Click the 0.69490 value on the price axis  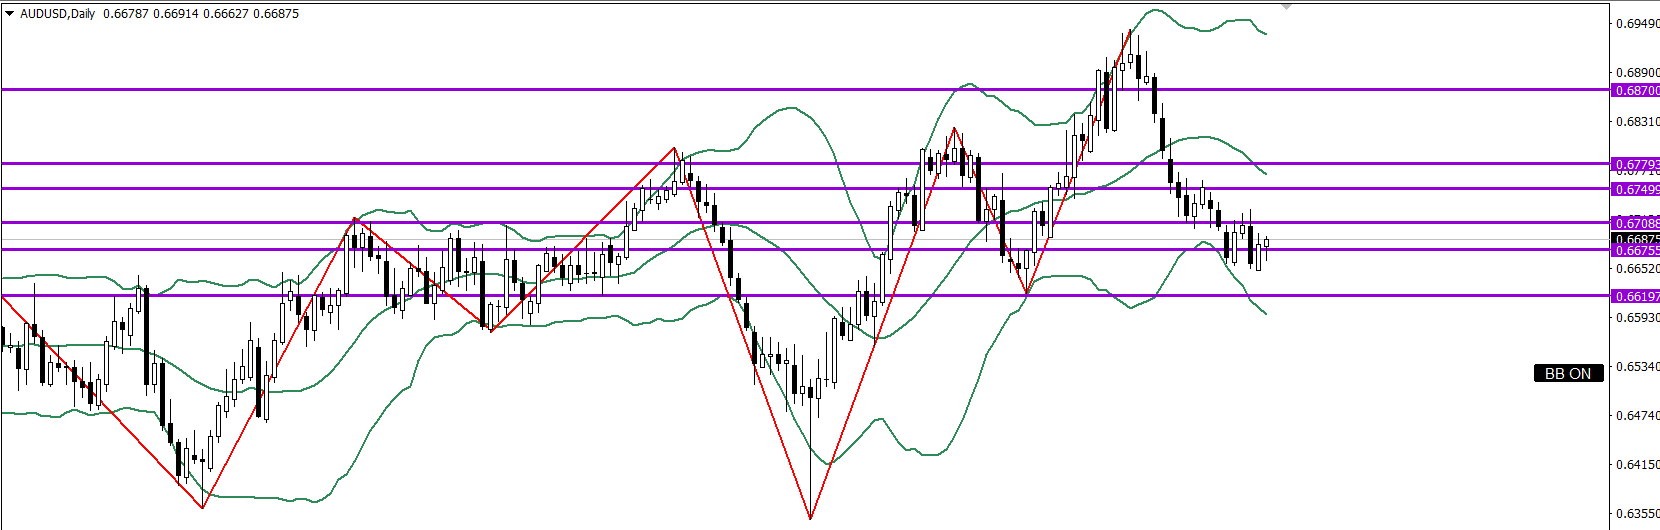point(1637,24)
